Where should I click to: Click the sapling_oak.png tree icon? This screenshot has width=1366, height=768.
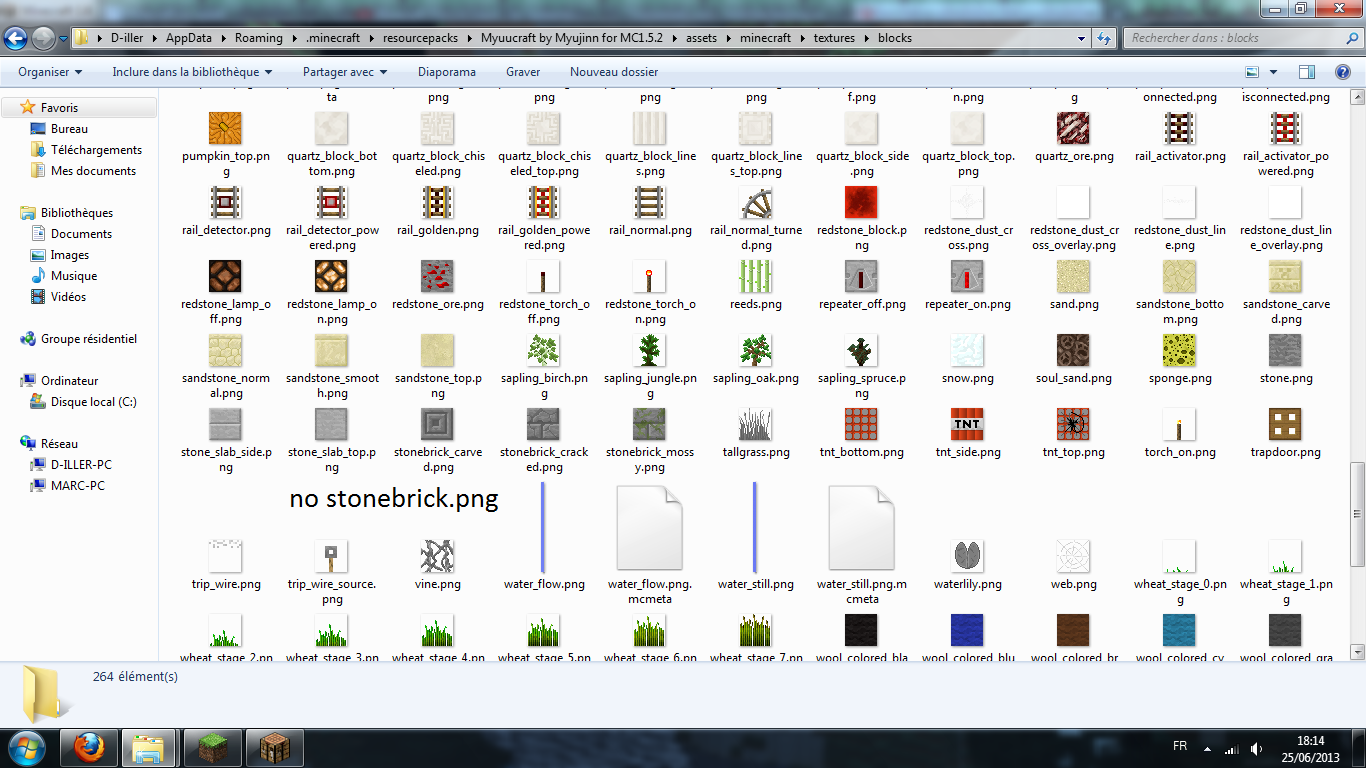point(755,350)
